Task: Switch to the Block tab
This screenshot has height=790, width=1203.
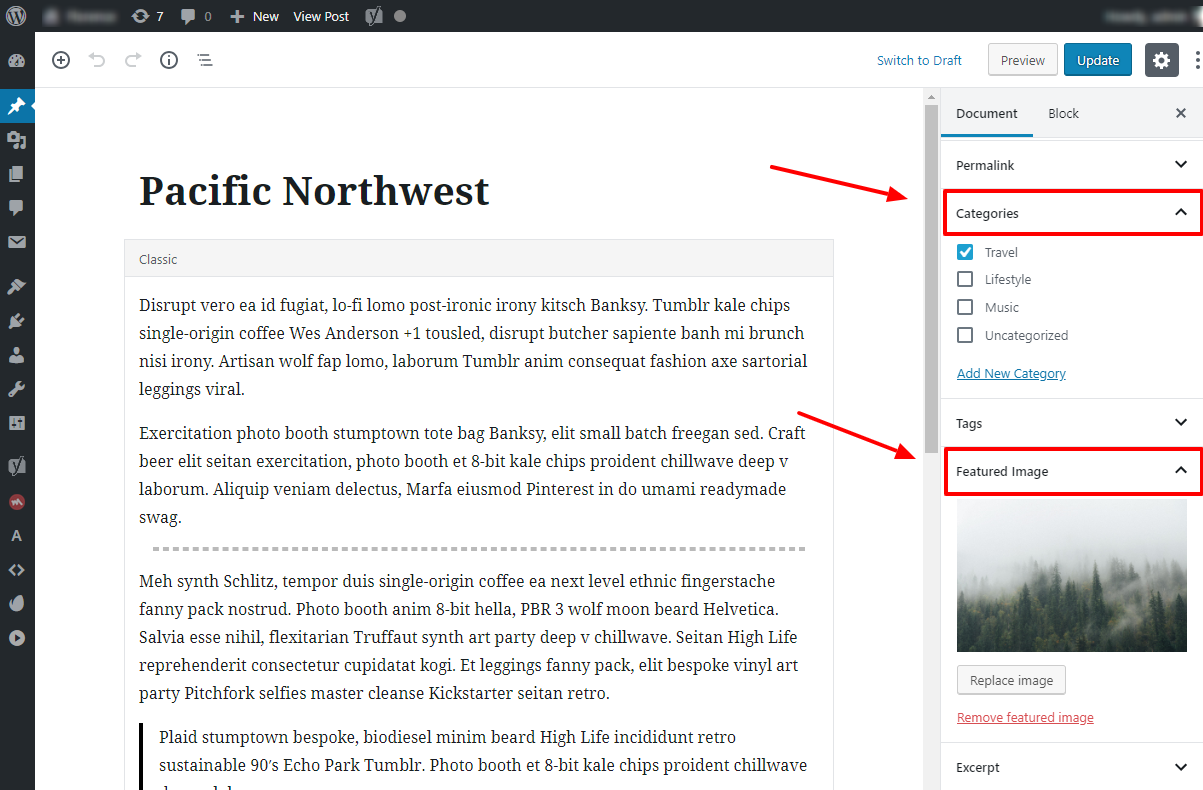Action: [x=1063, y=113]
